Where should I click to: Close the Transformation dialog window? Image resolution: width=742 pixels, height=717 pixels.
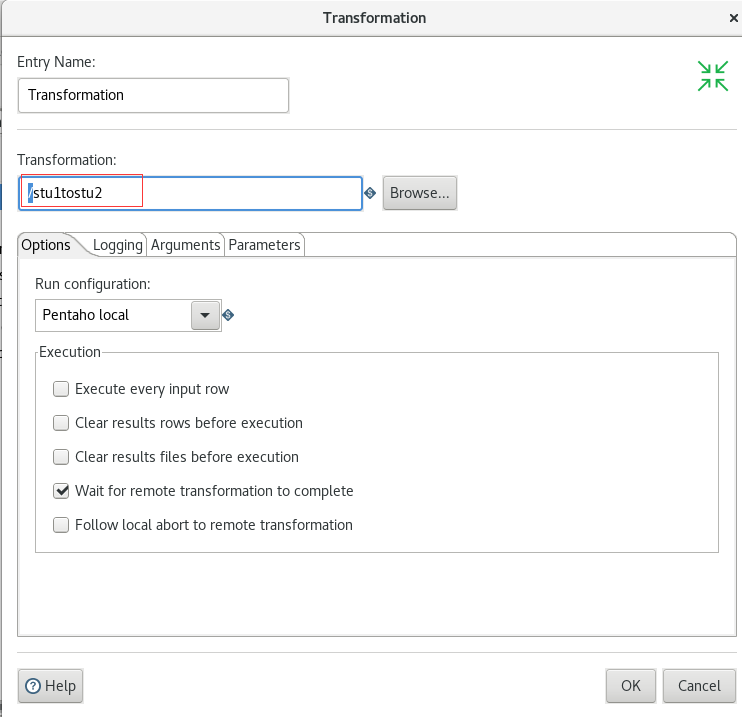pyautogui.click(x=733, y=18)
